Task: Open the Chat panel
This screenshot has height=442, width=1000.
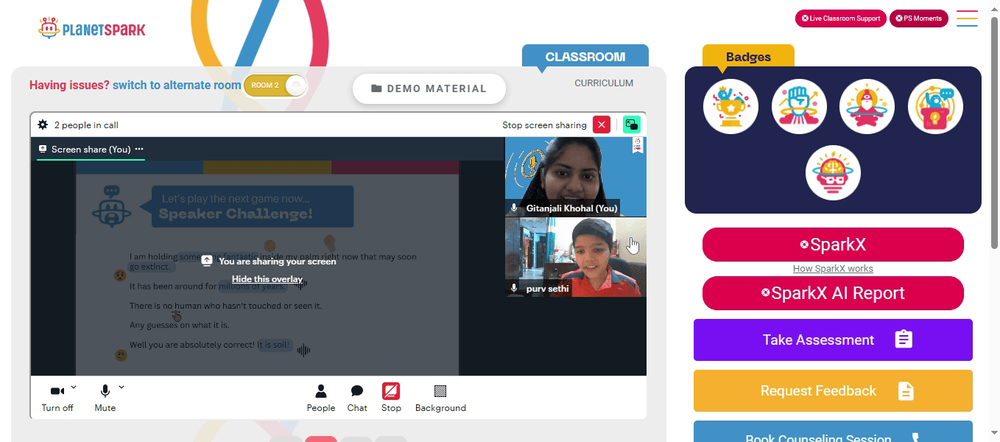Action: click(x=357, y=398)
